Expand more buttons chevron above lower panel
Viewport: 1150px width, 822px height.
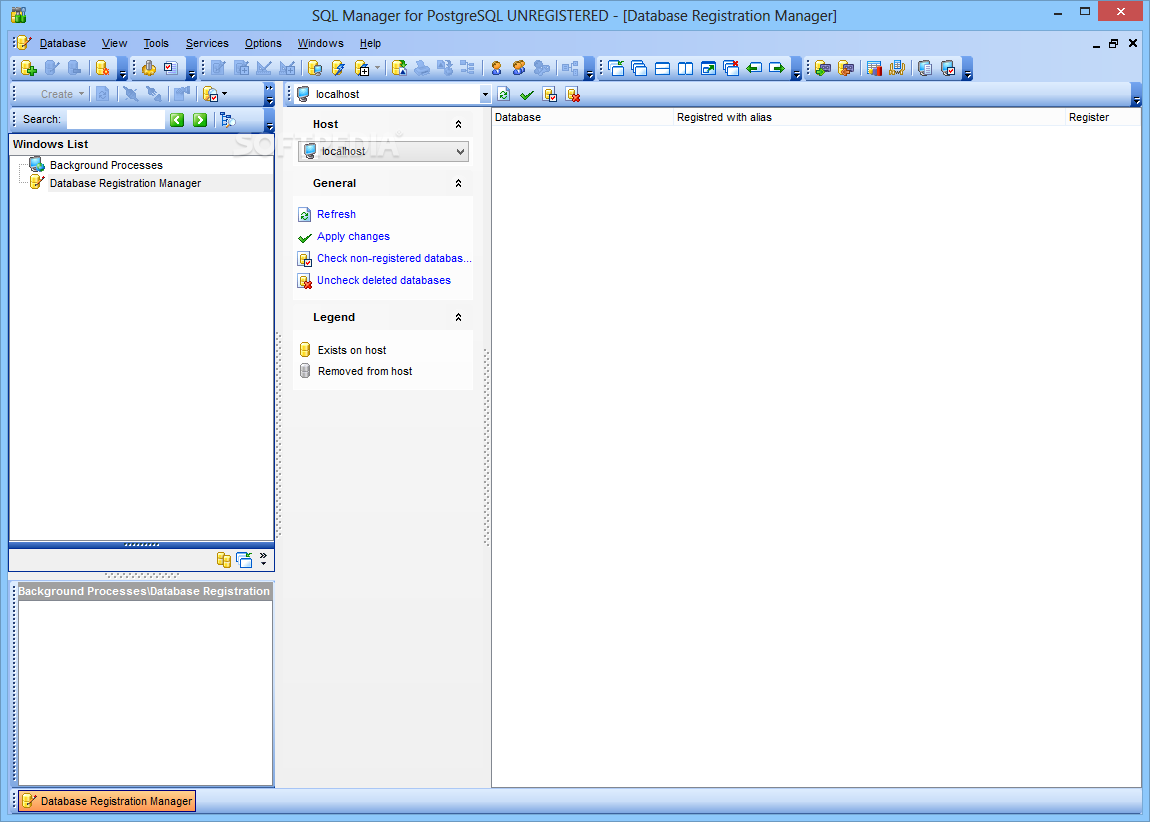pos(263,559)
